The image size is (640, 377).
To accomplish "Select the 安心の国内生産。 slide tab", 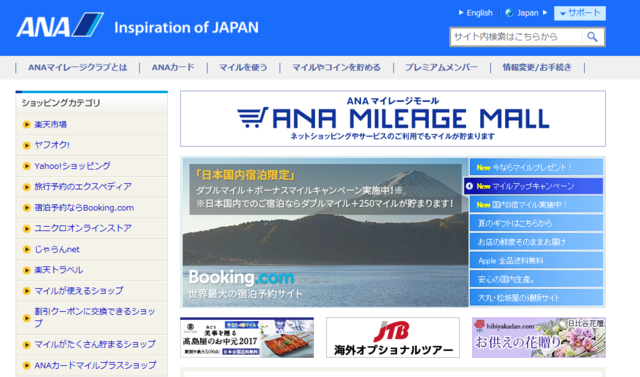I will click(536, 279).
